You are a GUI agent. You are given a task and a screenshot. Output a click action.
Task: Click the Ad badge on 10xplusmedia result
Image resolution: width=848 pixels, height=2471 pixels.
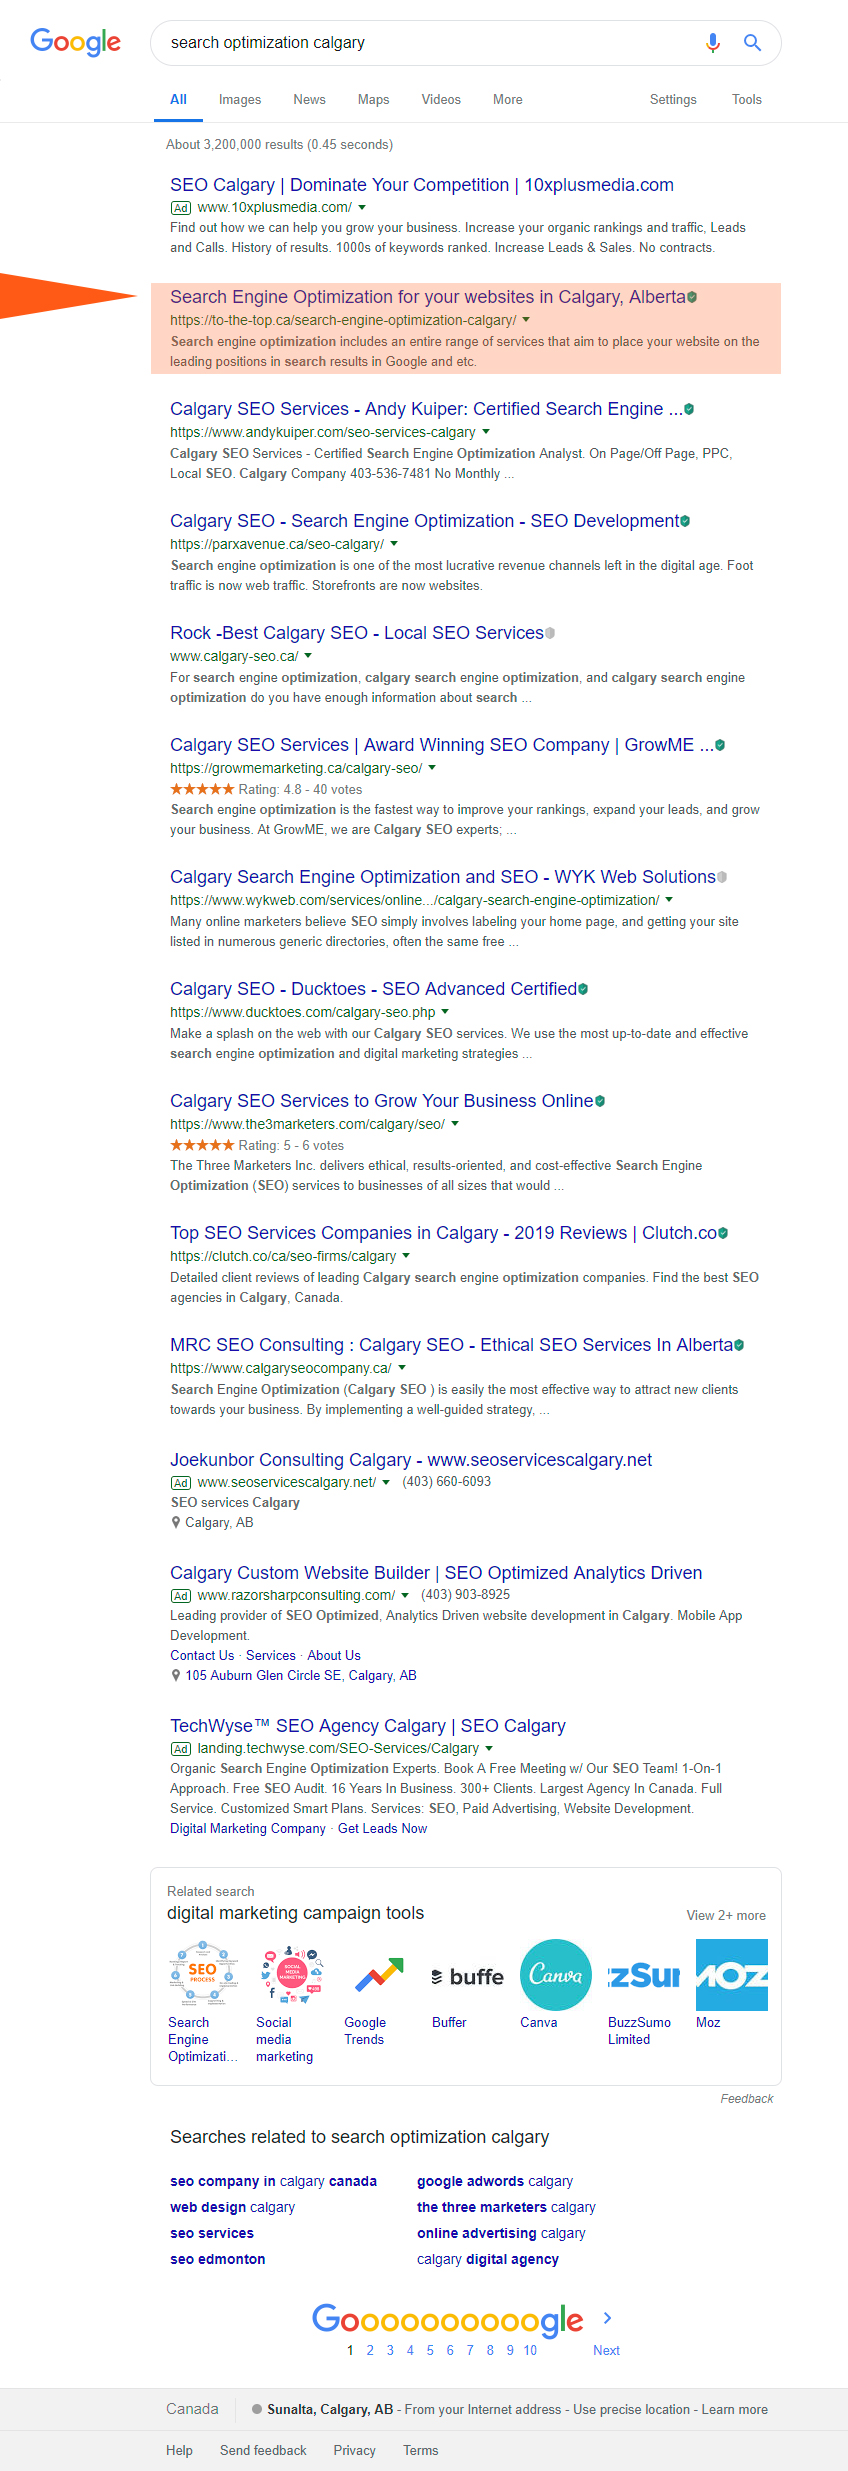click(181, 208)
